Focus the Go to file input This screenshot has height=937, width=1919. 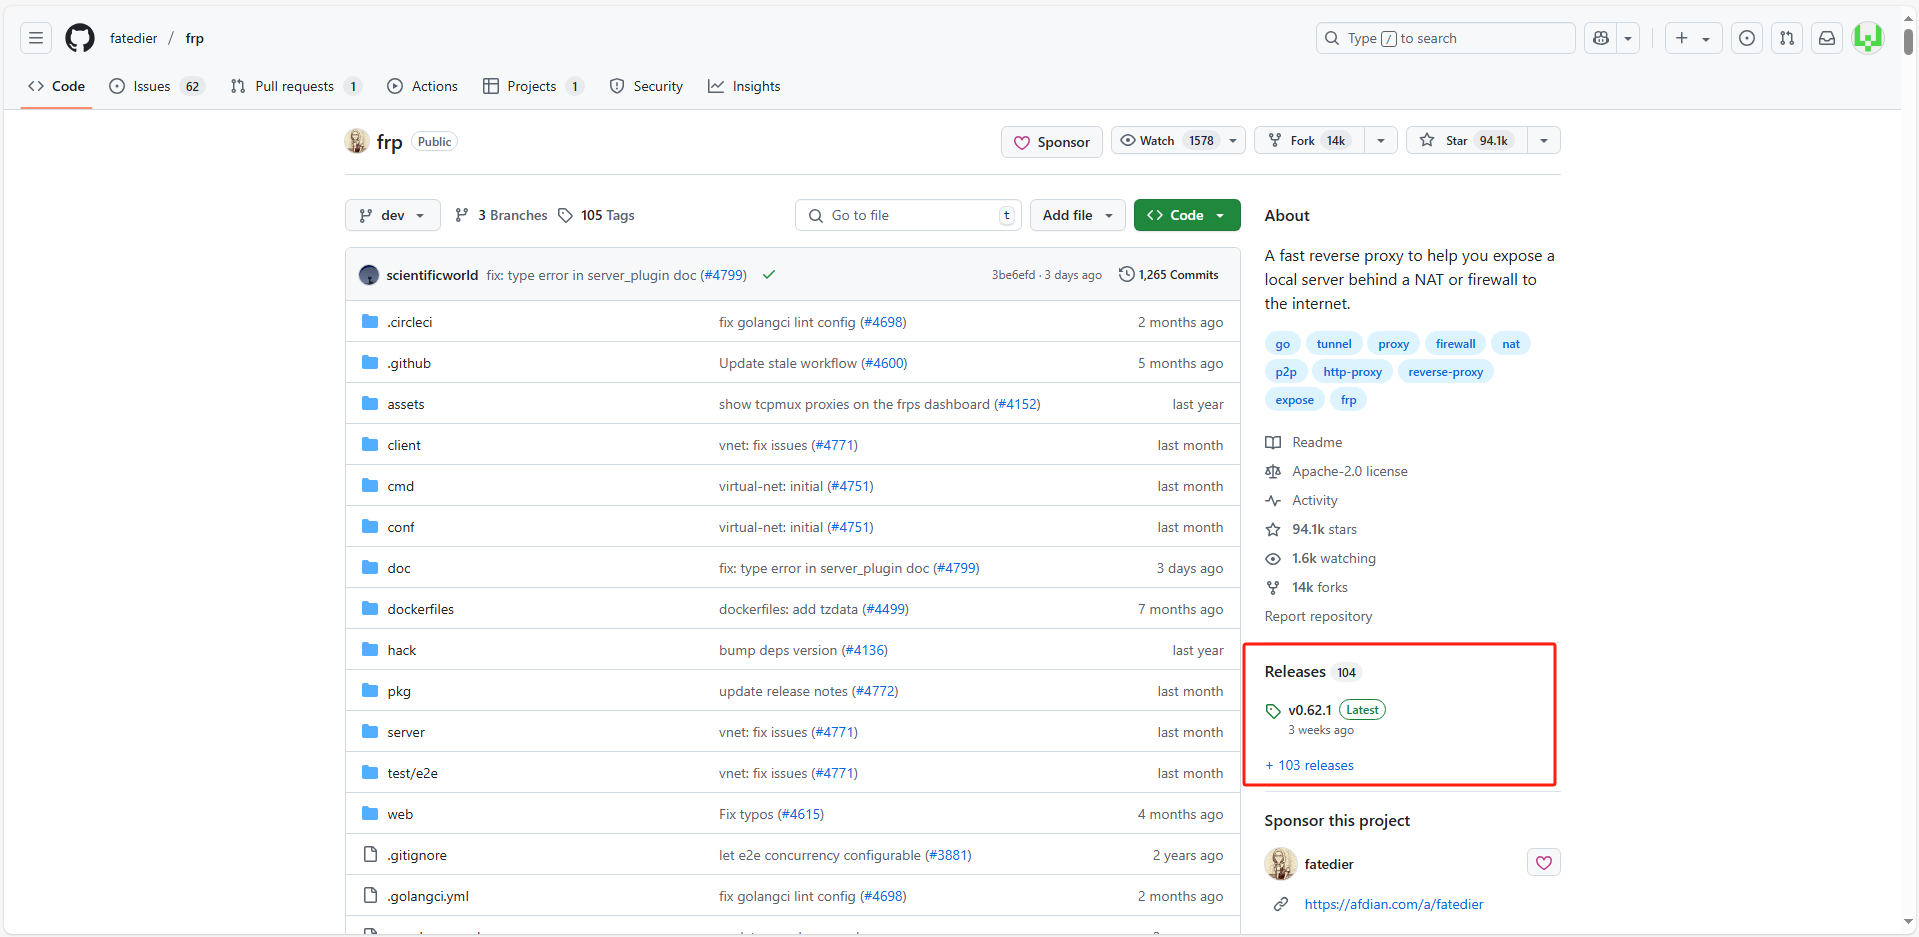[x=908, y=215]
